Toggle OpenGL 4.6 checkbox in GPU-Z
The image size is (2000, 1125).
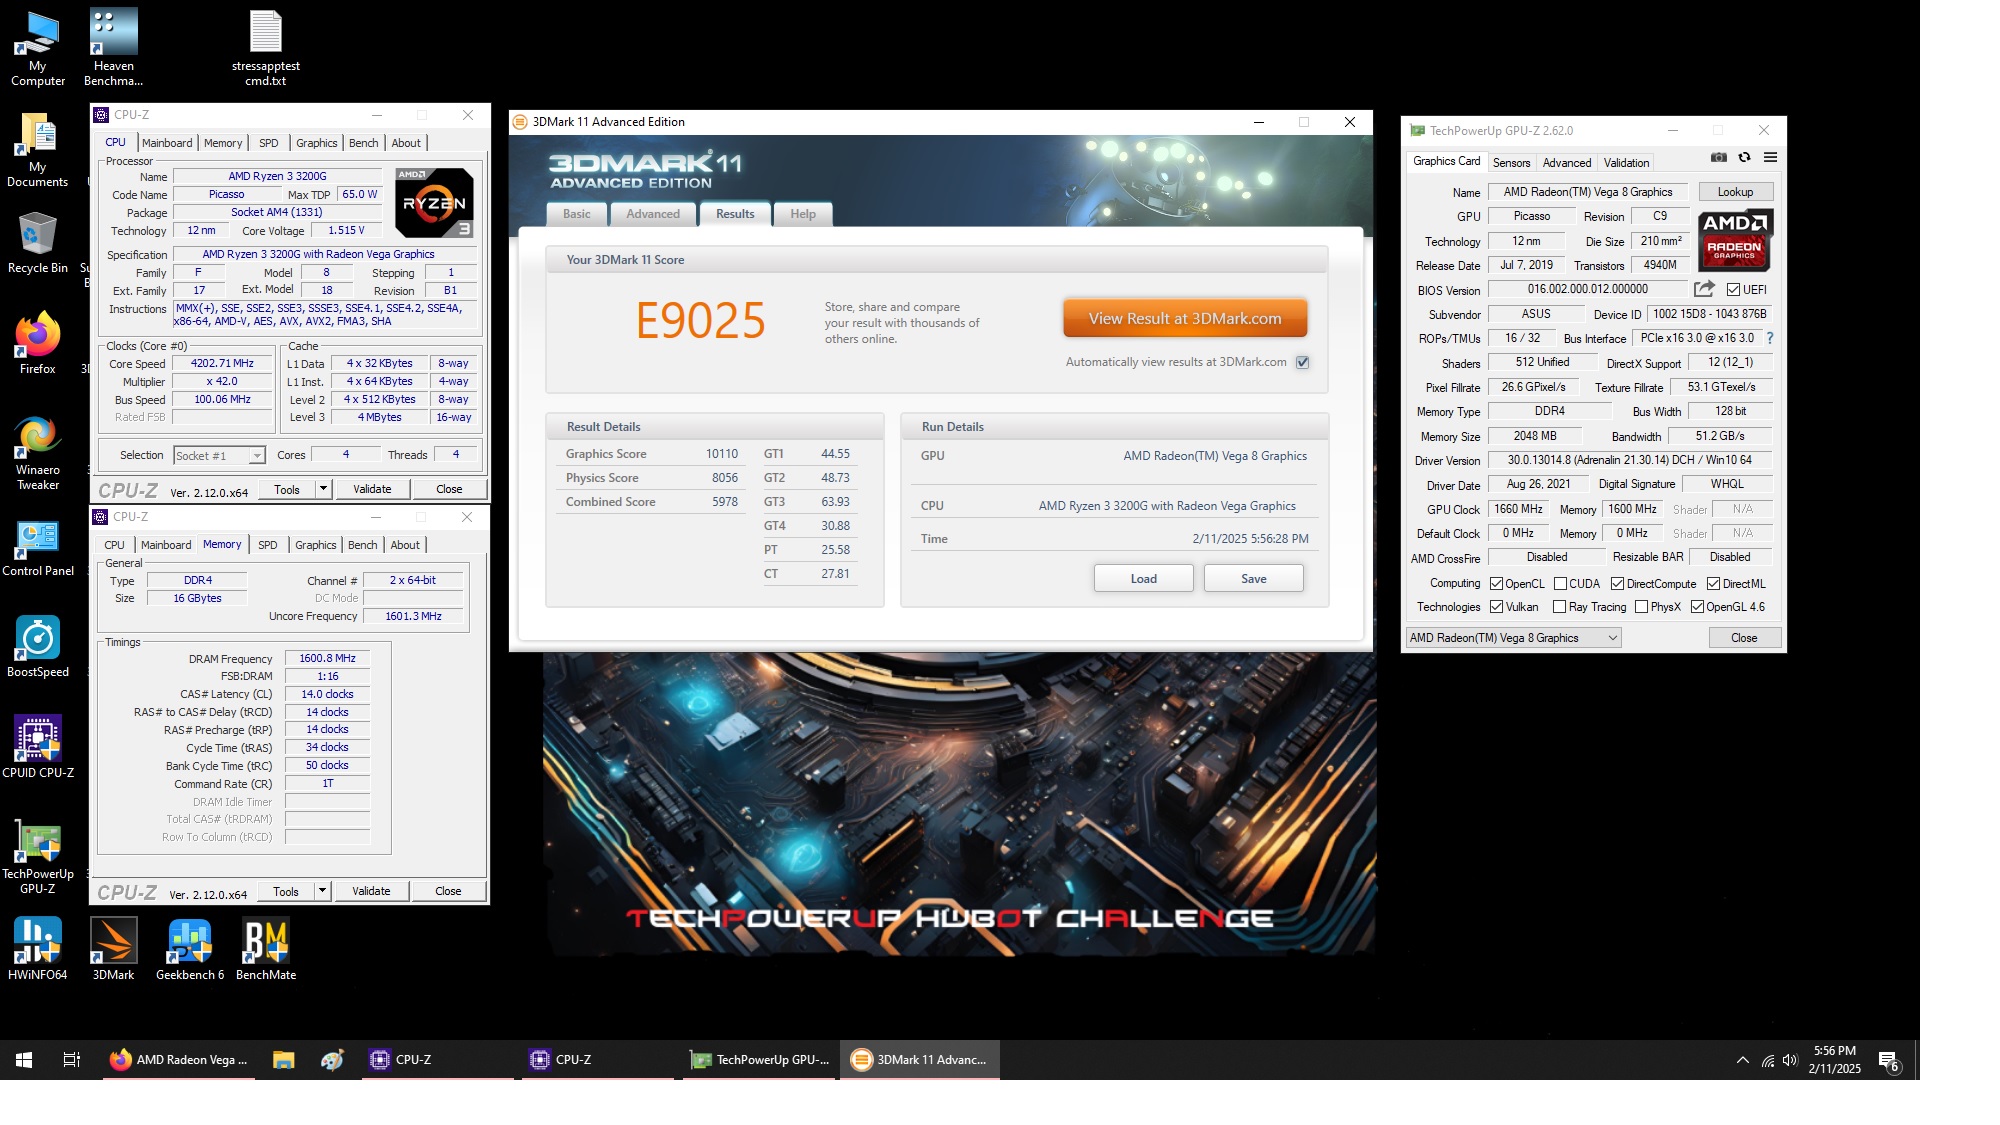pos(1697,607)
